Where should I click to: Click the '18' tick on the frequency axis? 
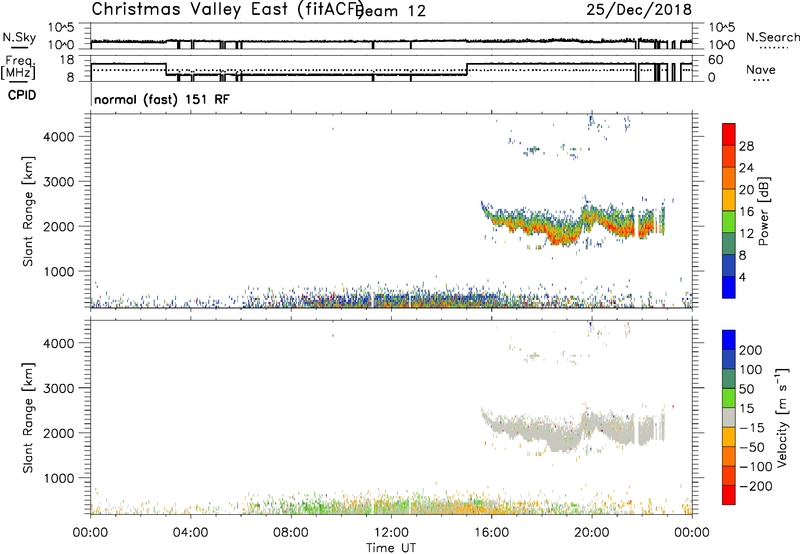[x=68, y=60]
